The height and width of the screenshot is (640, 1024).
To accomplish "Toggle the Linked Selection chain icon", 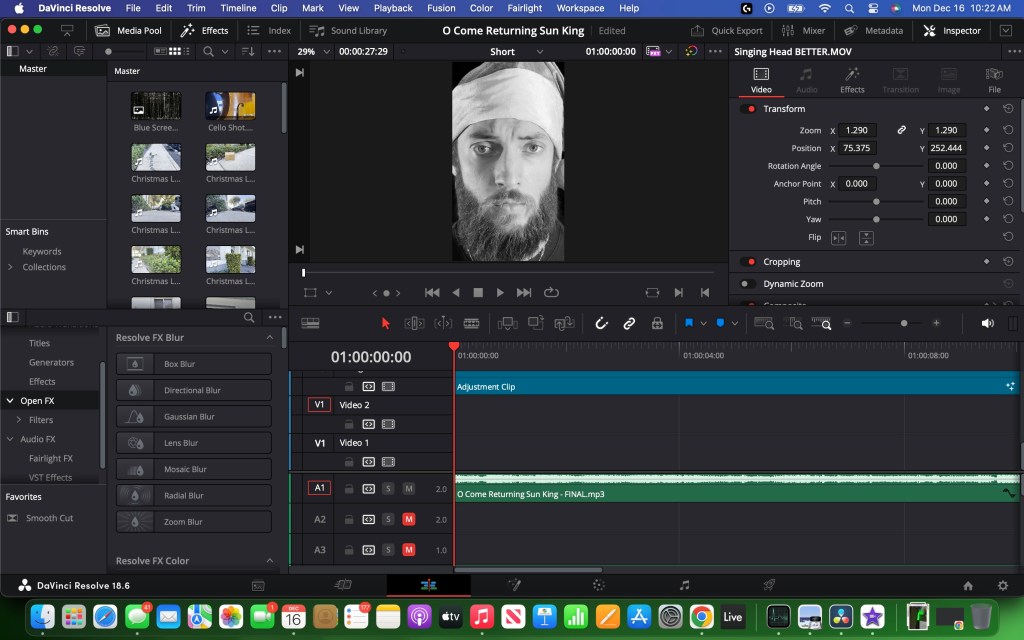I will click(x=629, y=323).
